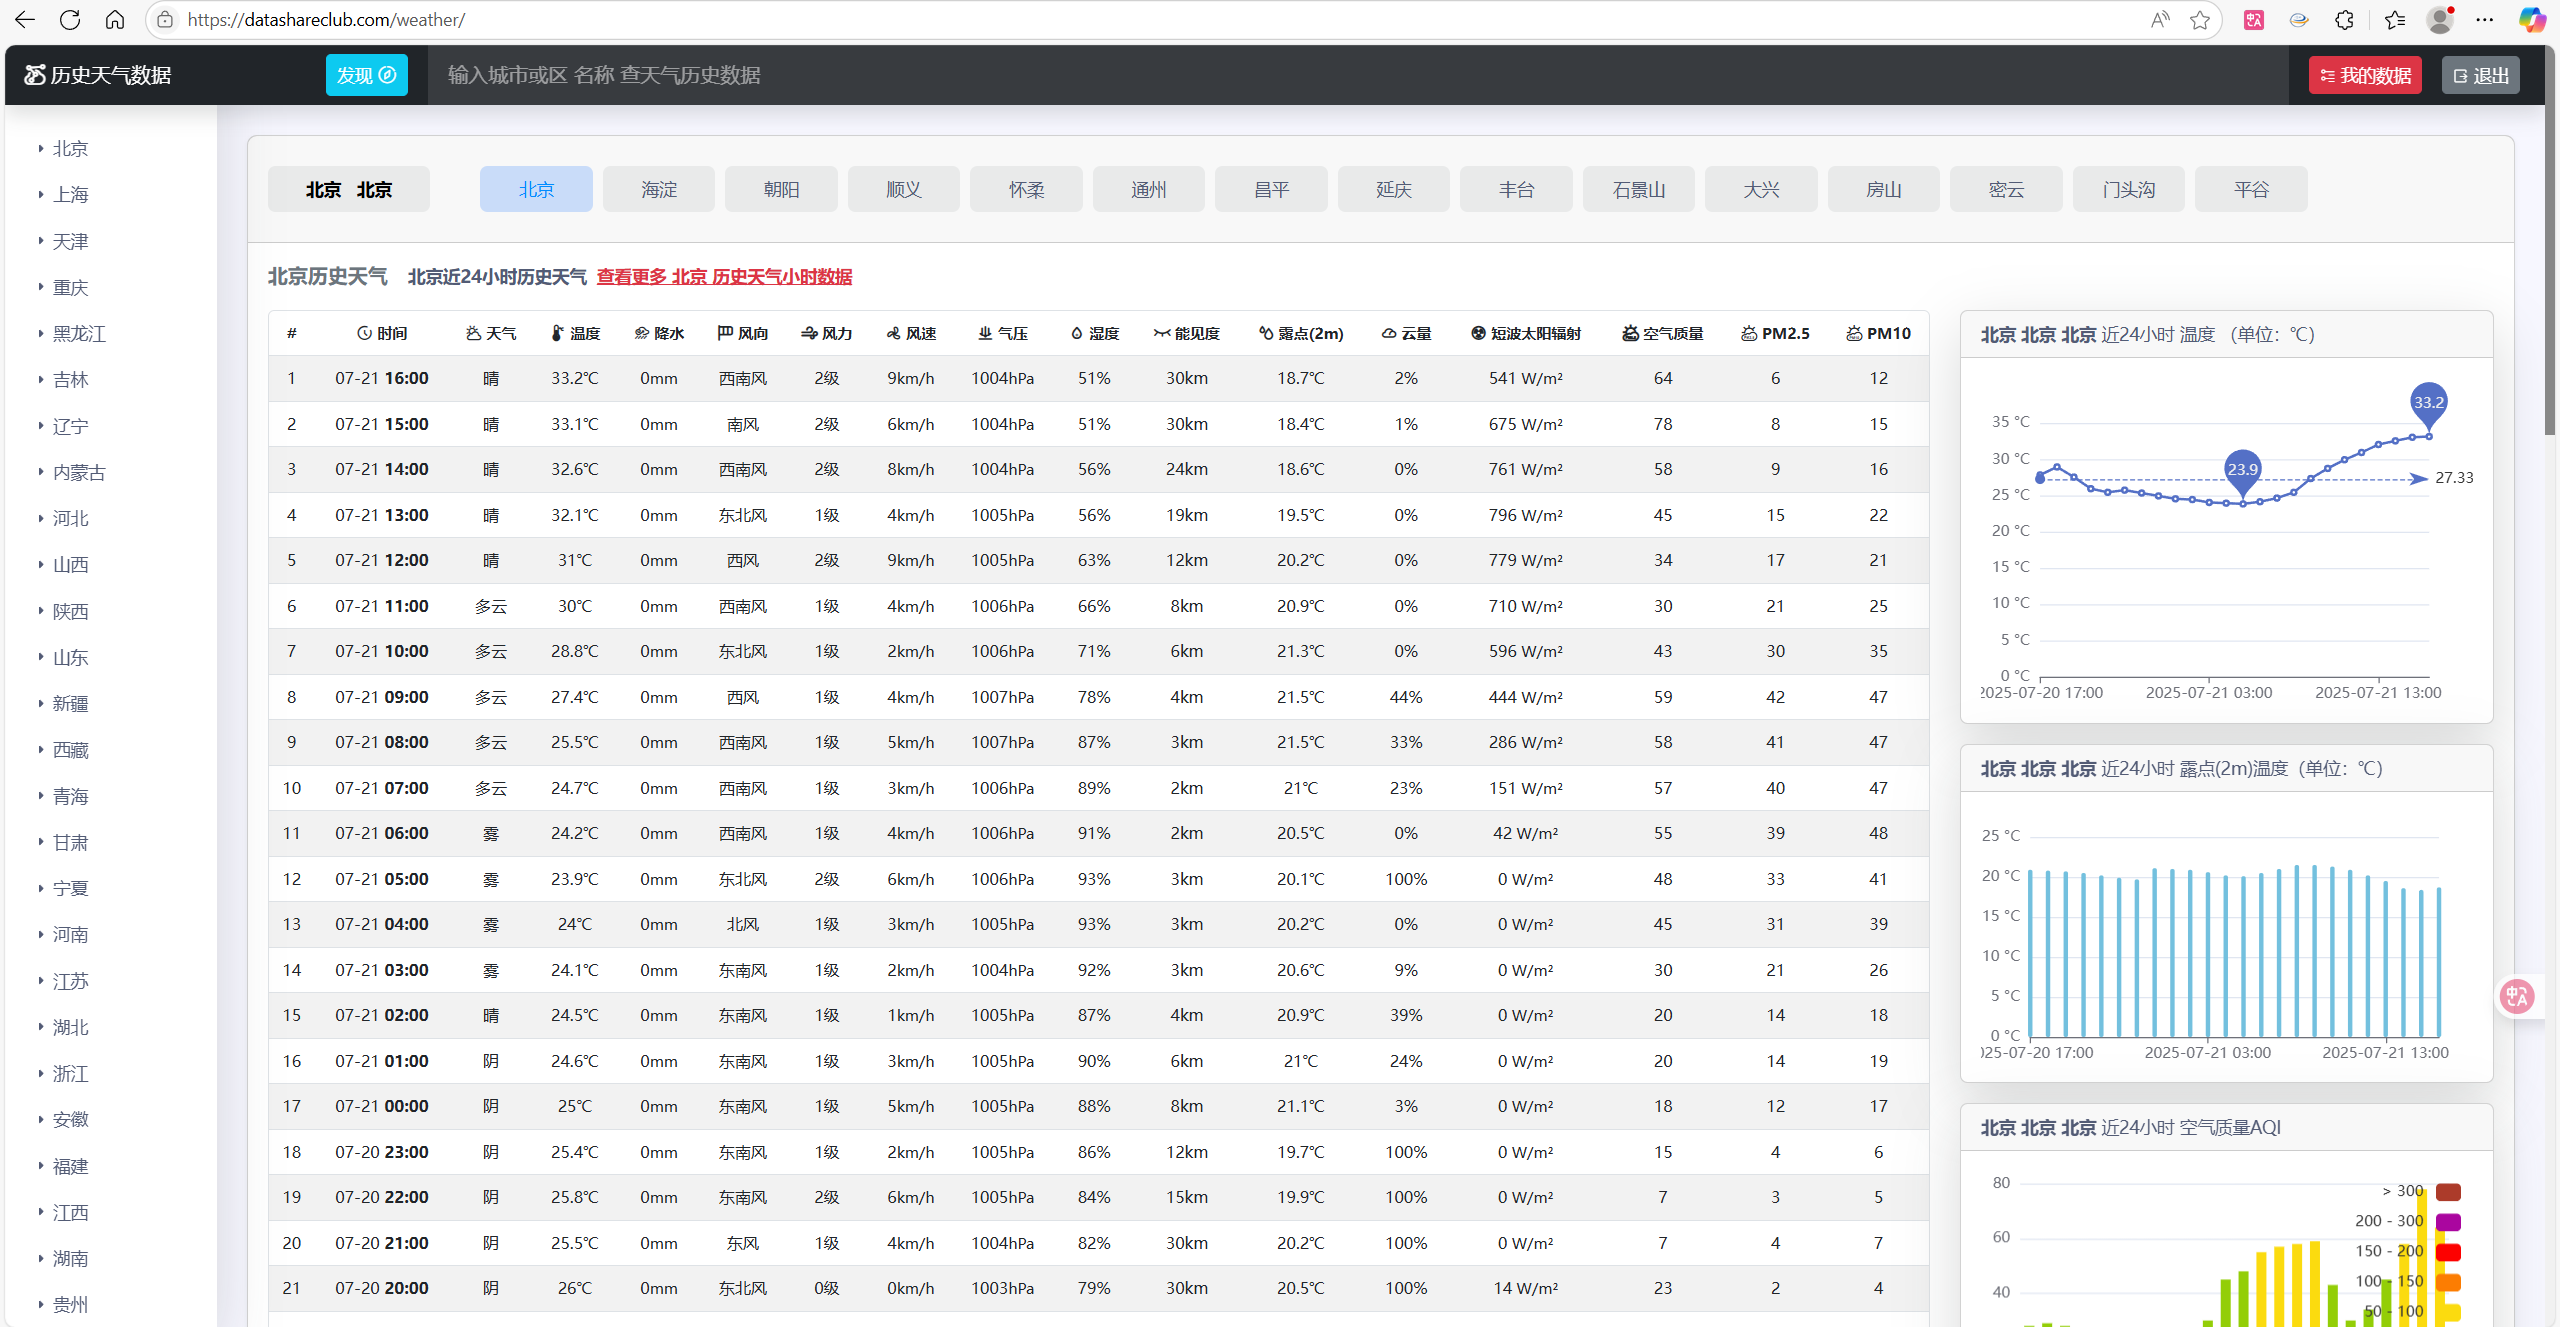Add page to favorites star icon
Image resolution: width=2560 pixels, height=1327 pixels.
pos(2199,20)
